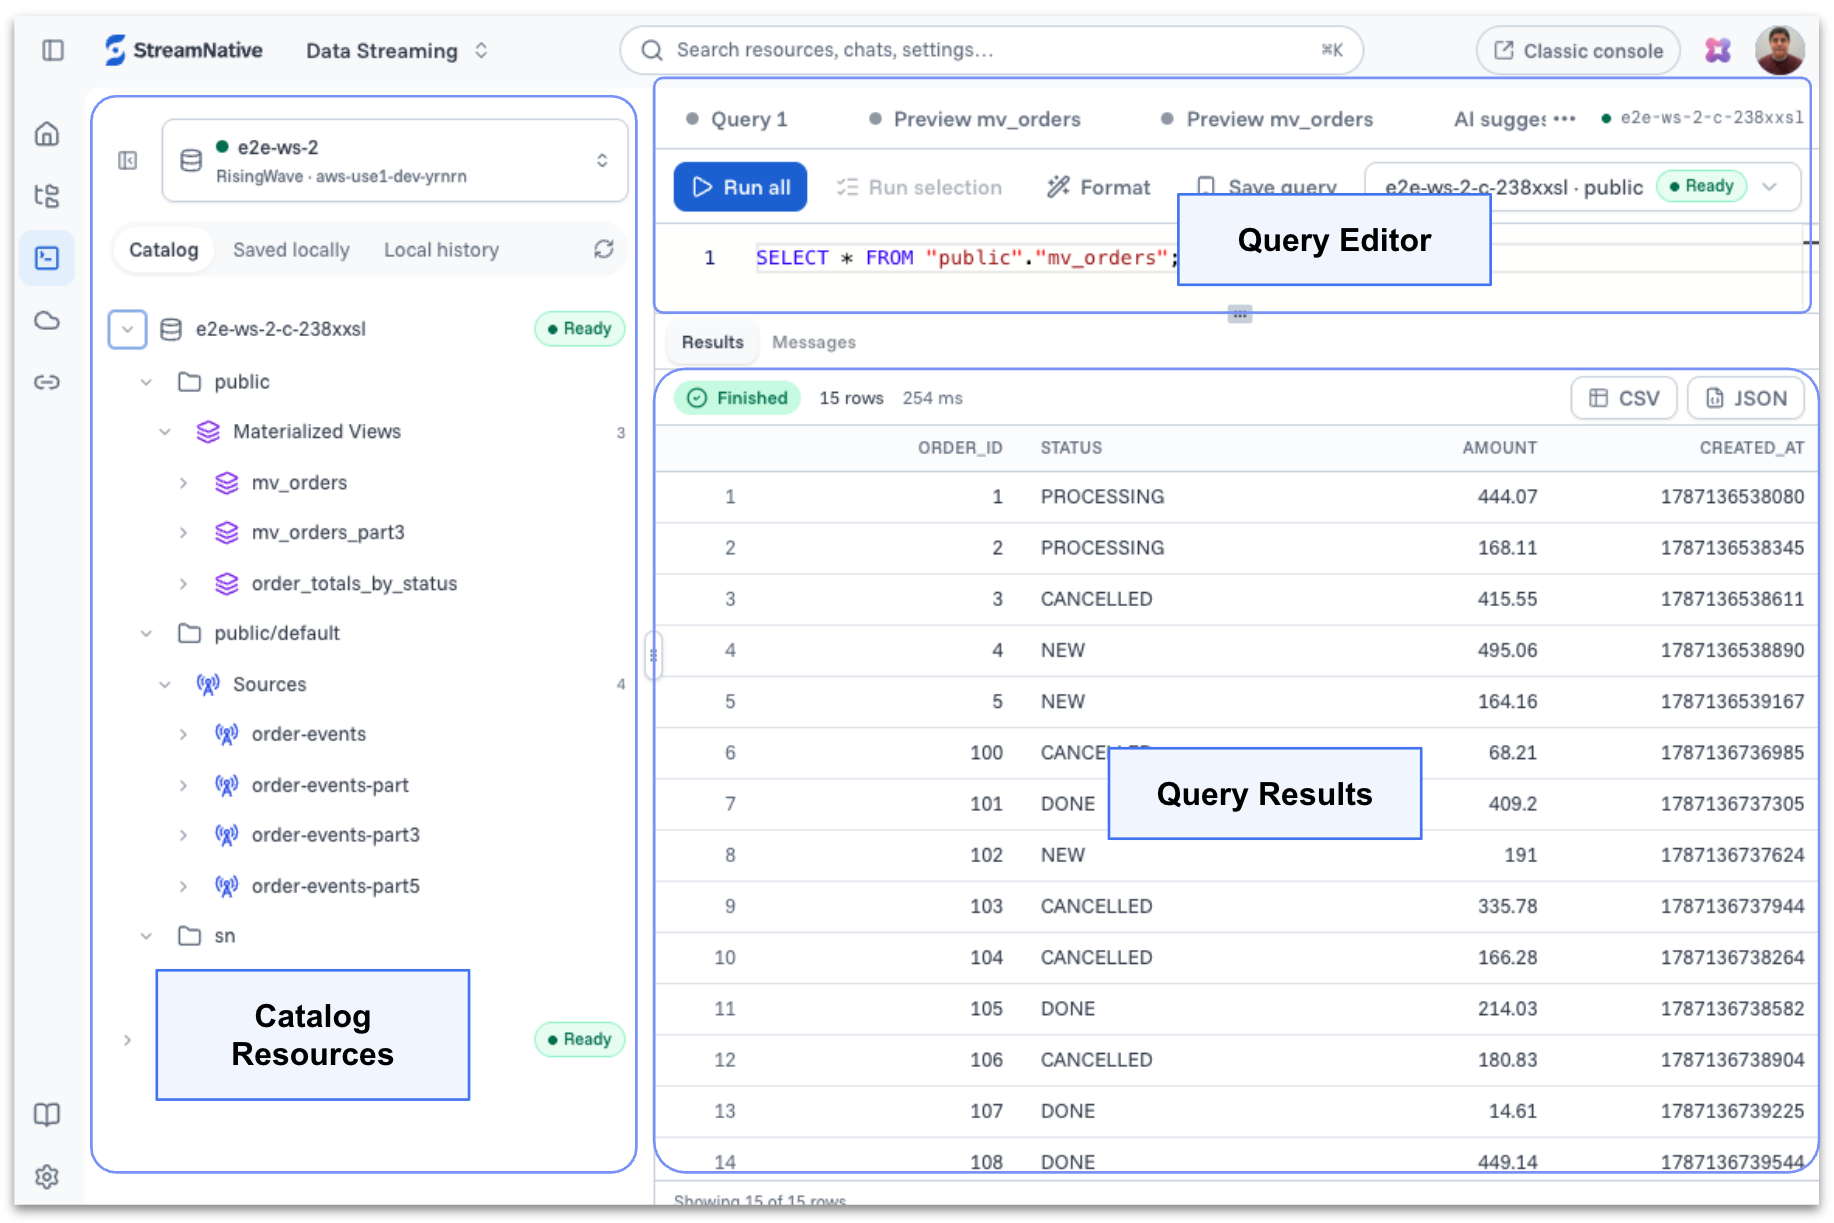Refresh the catalog with reload icon
This screenshot has width=1834, height=1223.
tap(603, 249)
